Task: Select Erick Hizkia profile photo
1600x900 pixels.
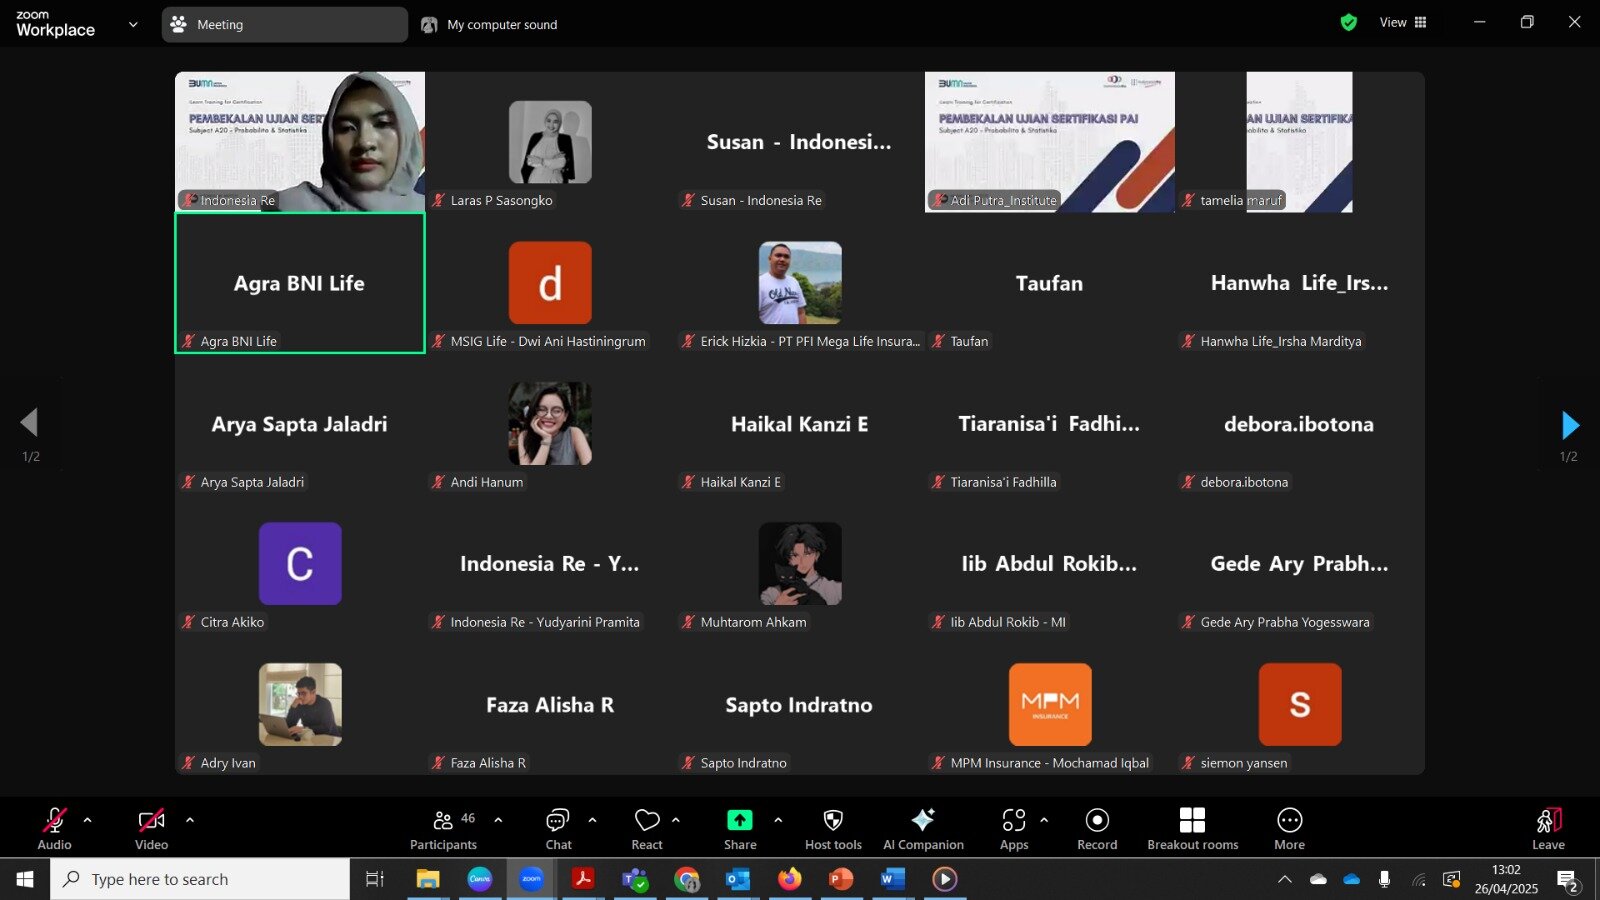Action: pyautogui.click(x=800, y=283)
